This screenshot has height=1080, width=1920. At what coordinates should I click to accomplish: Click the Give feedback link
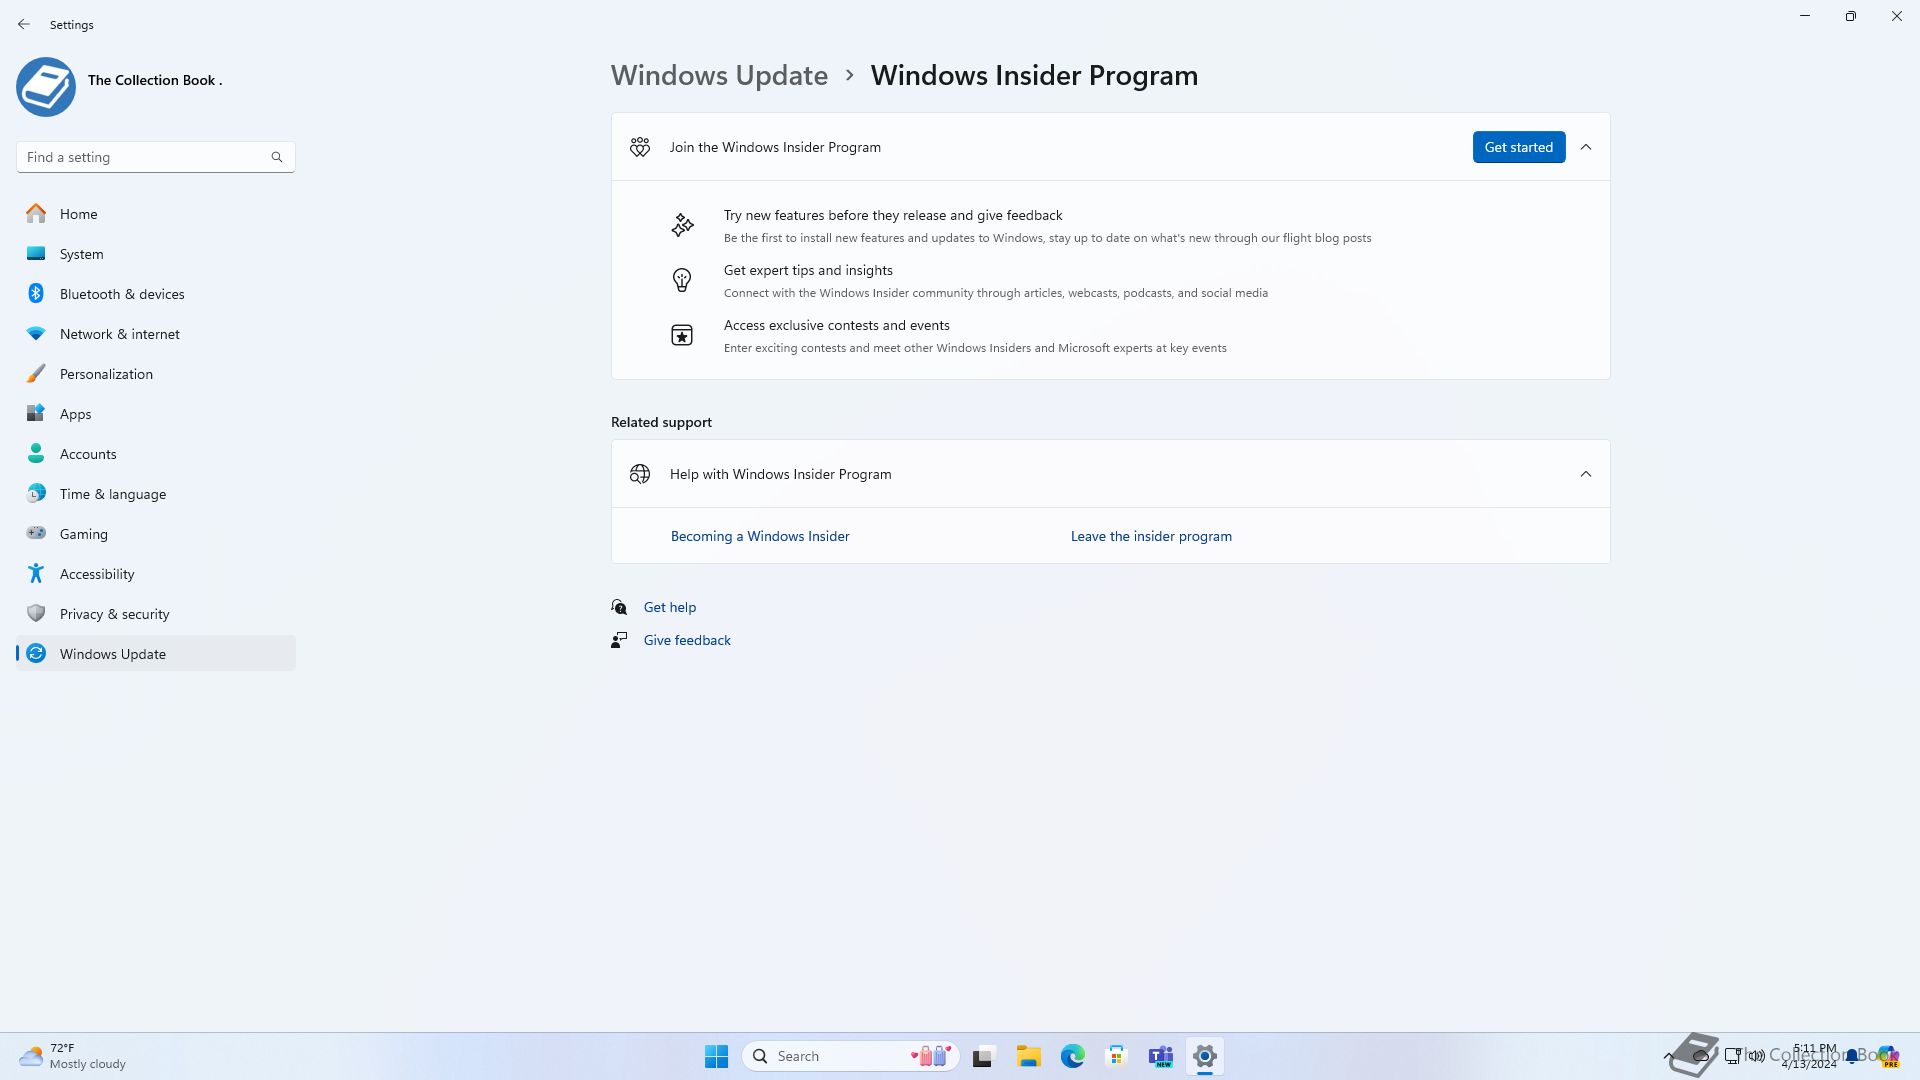point(687,640)
